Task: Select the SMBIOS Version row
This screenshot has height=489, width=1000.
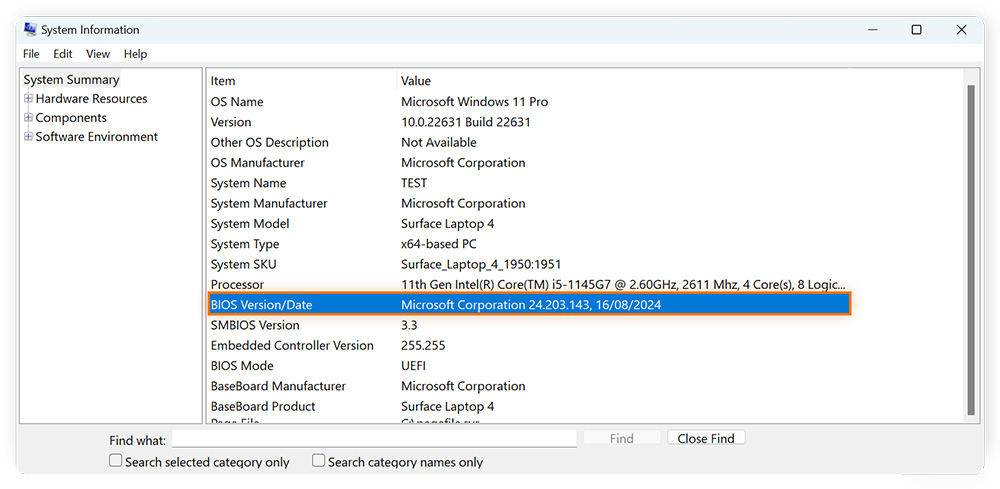Action: point(529,326)
